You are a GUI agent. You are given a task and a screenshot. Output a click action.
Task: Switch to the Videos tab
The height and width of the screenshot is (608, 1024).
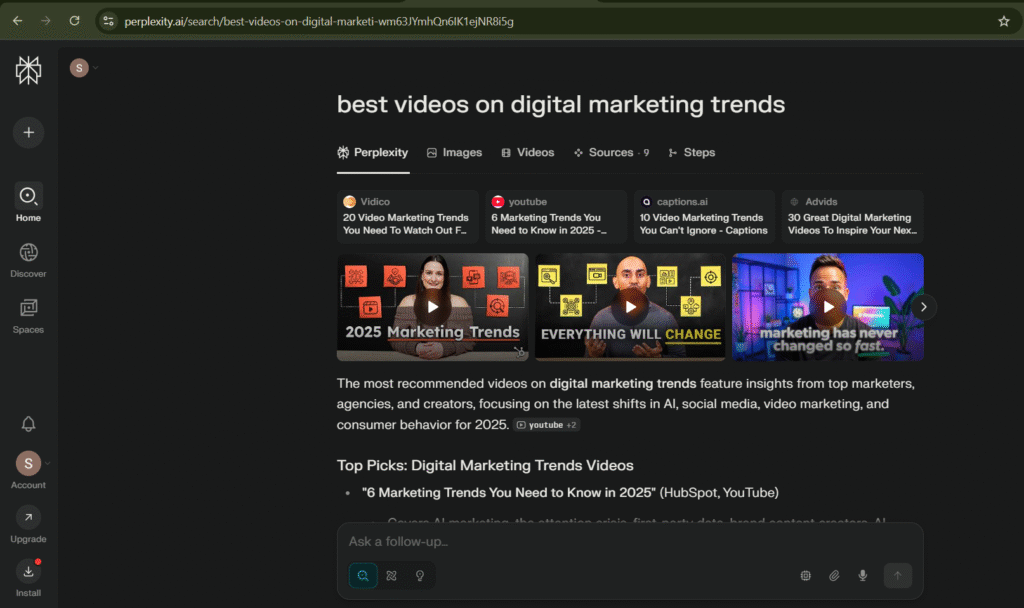527,152
